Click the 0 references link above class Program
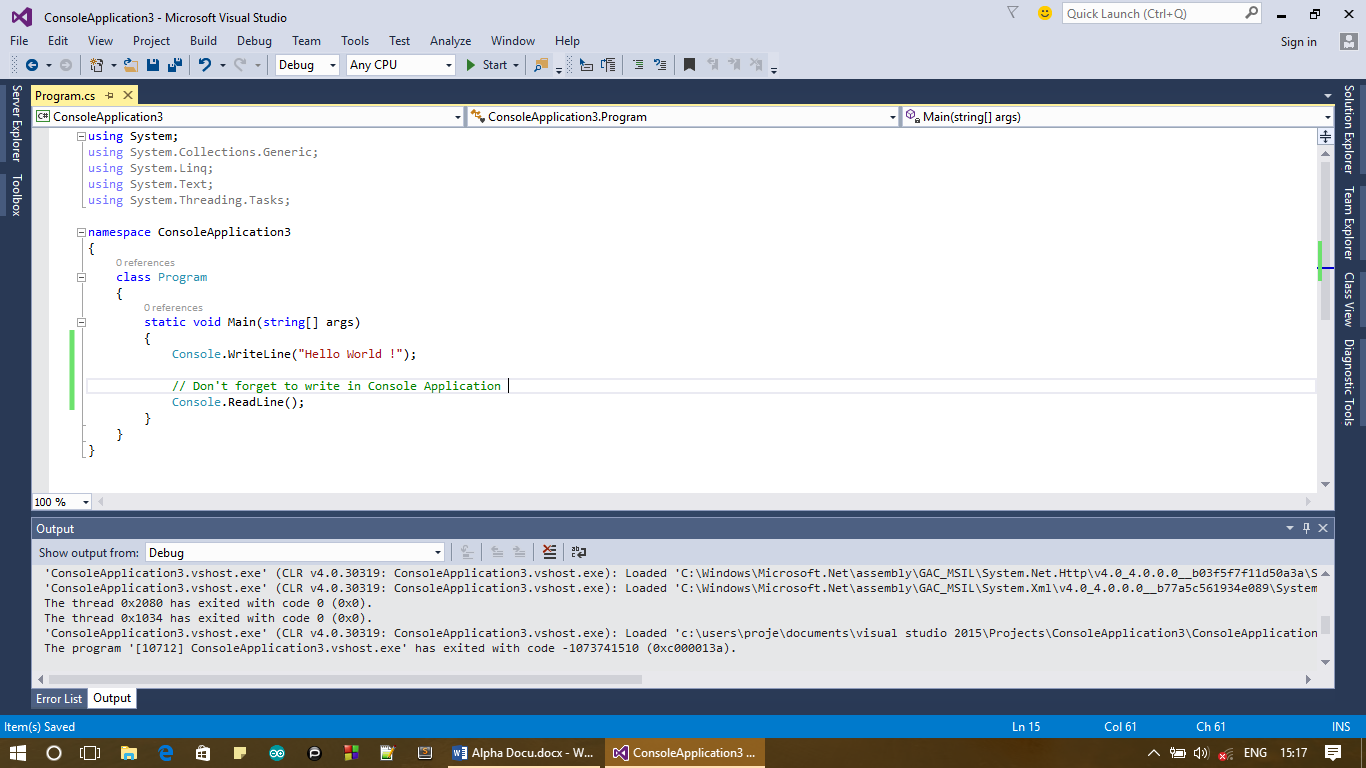The width and height of the screenshot is (1366, 768). coord(145,263)
